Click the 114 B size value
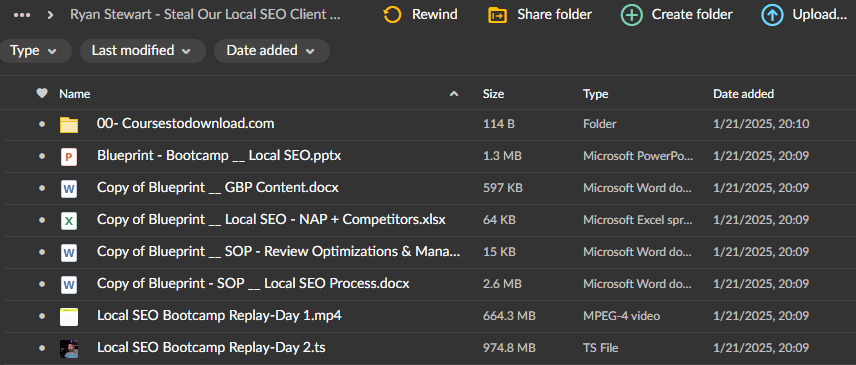Screen dimensions: 856x365 pyautogui.click(x=498, y=124)
